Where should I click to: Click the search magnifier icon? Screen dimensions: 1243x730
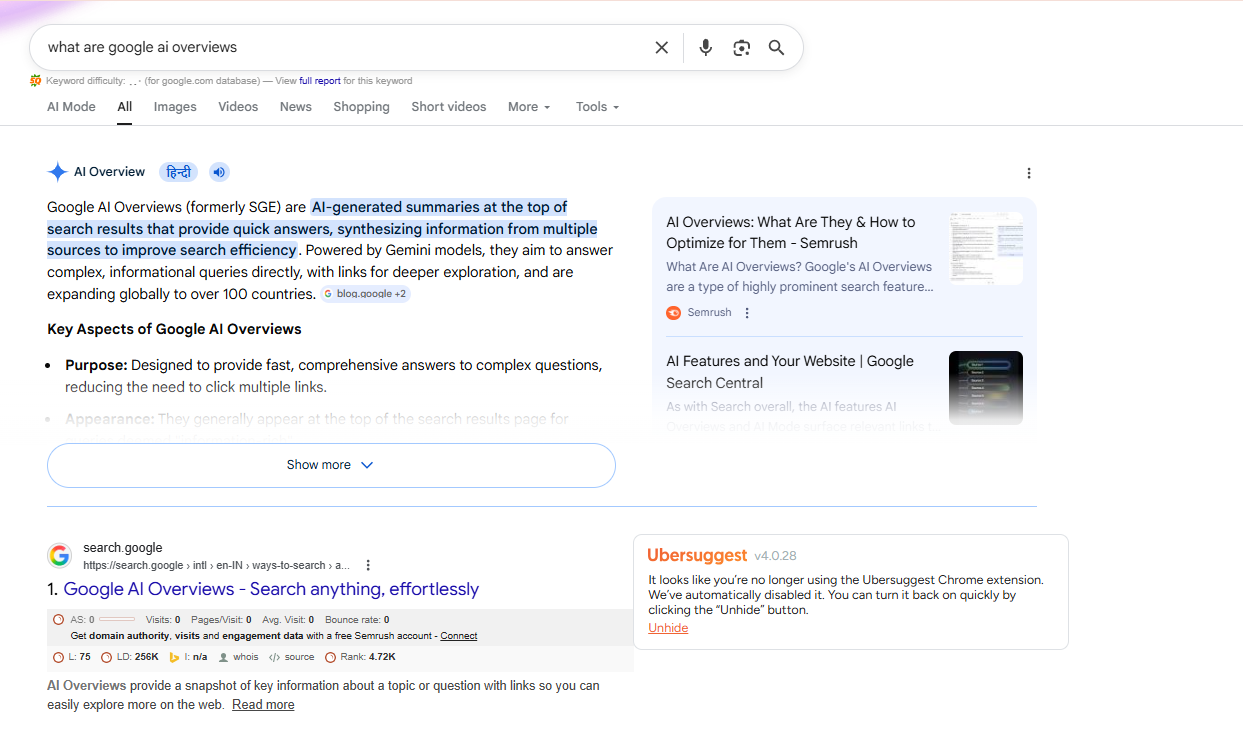pos(776,47)
